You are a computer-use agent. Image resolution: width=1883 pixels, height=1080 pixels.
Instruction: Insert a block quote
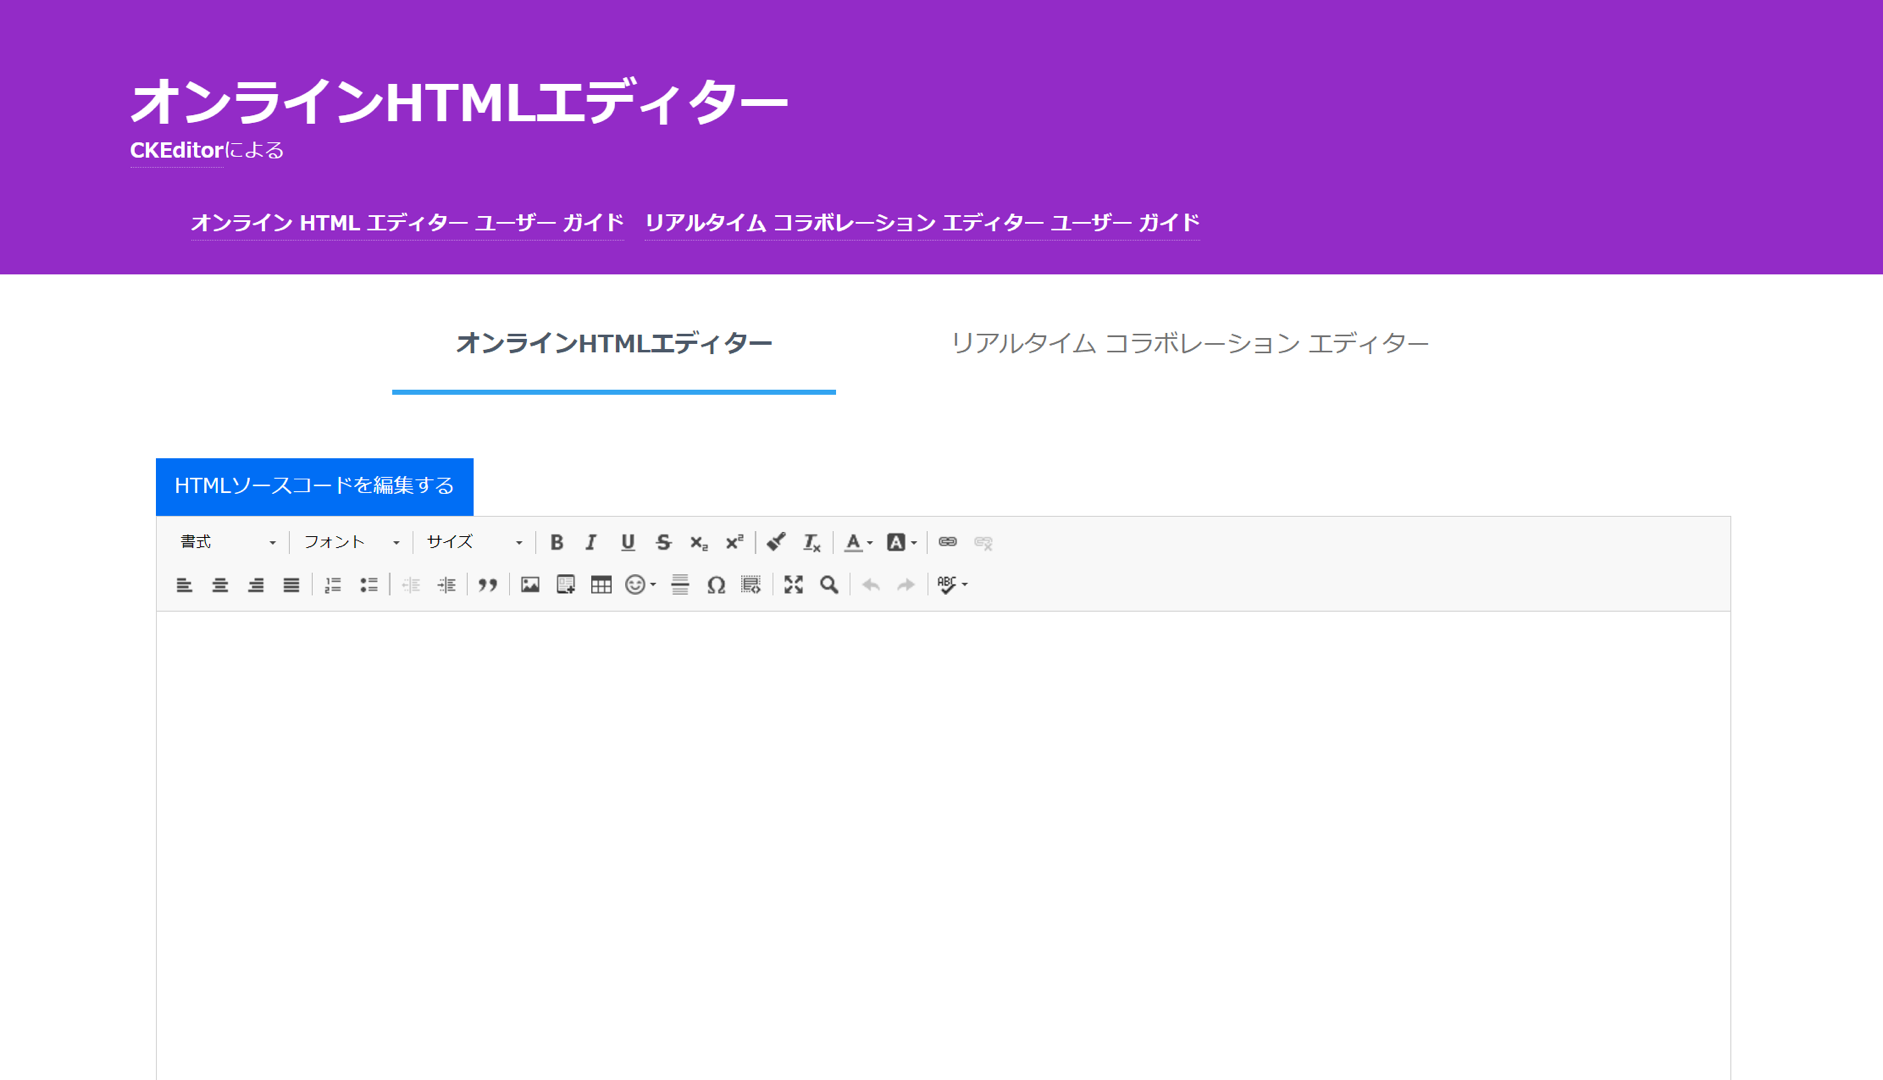point(488,585)
